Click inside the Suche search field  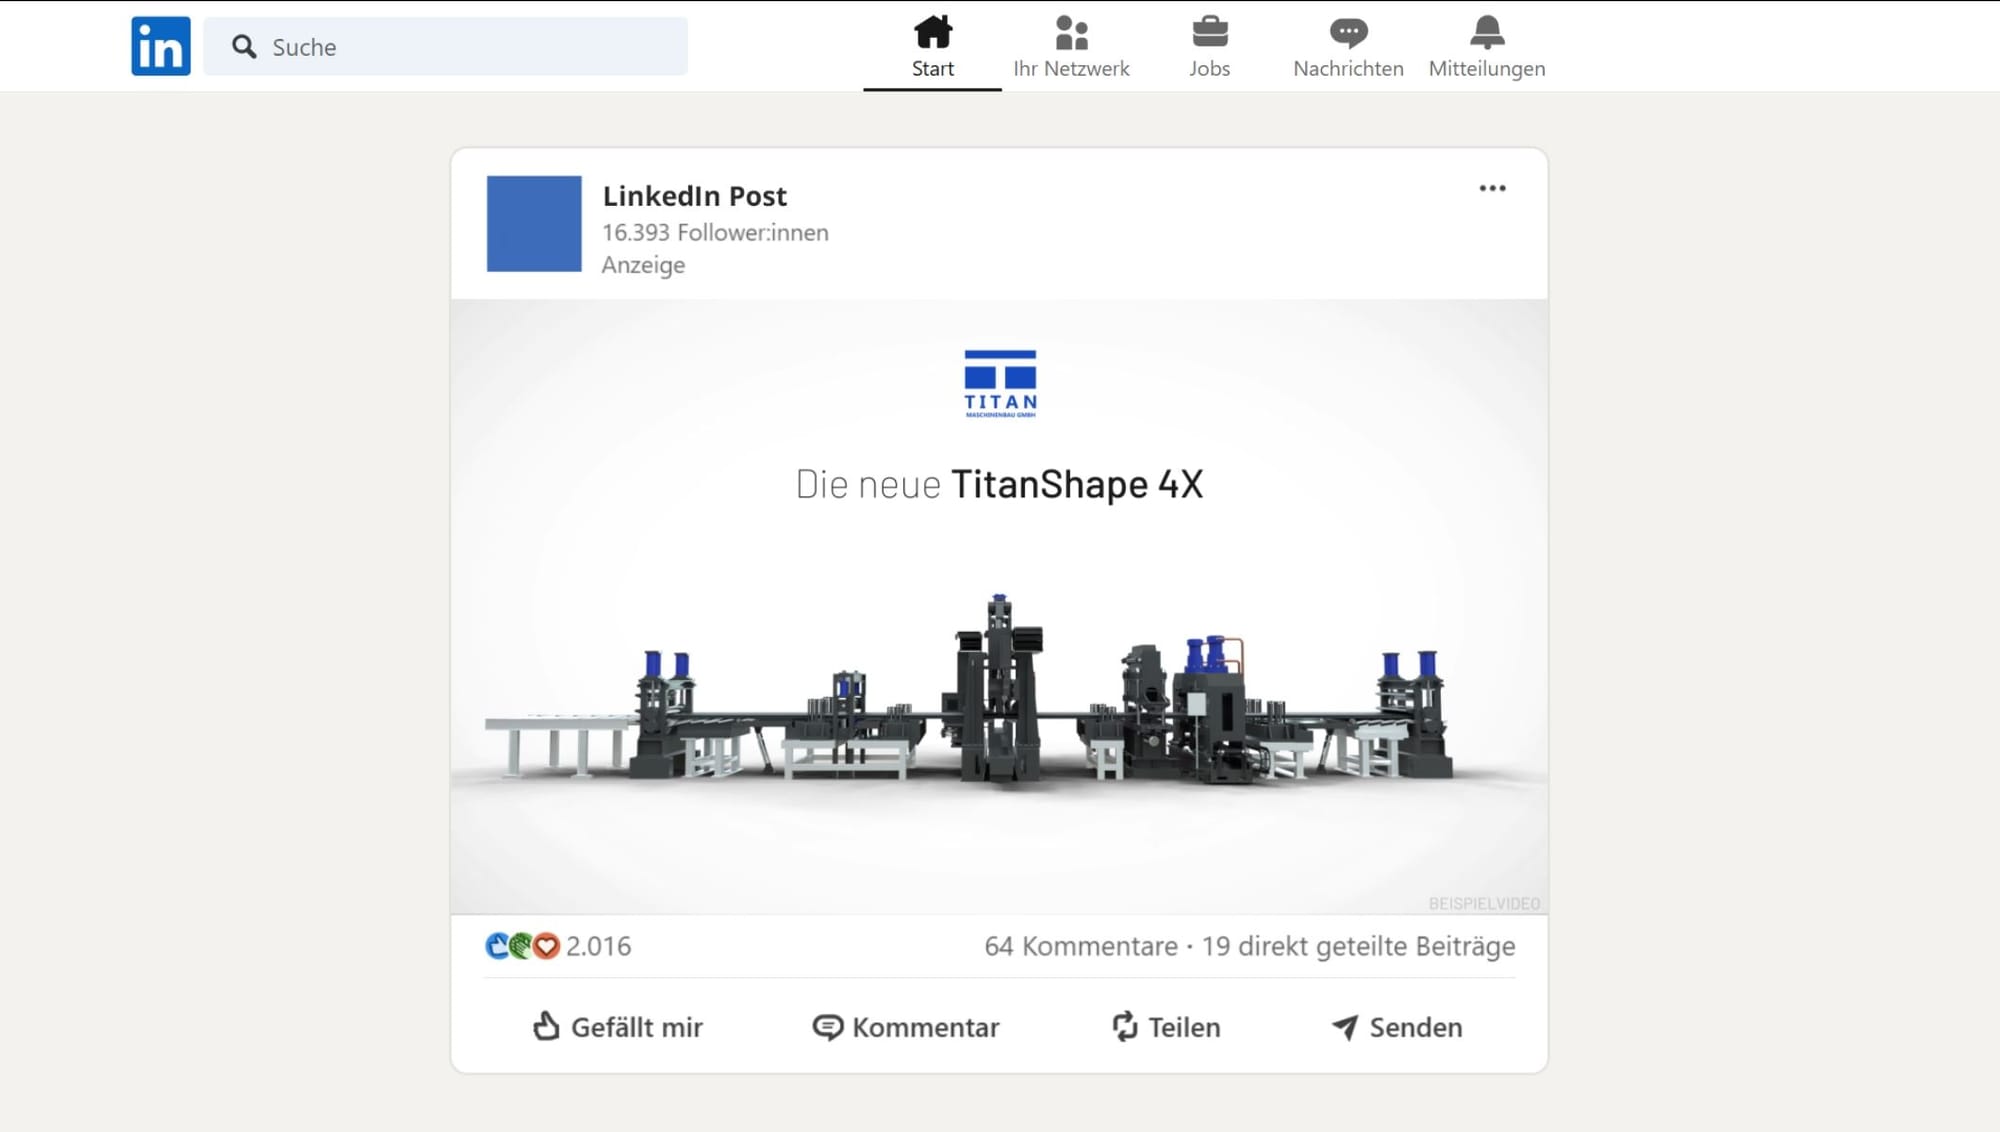pyautogui.click(x=445, y=46)
